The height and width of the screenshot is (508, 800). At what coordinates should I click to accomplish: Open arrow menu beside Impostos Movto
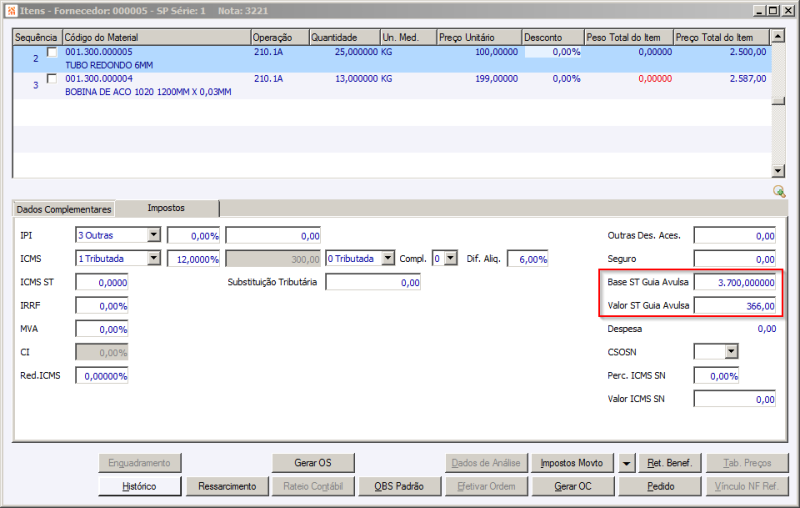click(x=626, y=463)
